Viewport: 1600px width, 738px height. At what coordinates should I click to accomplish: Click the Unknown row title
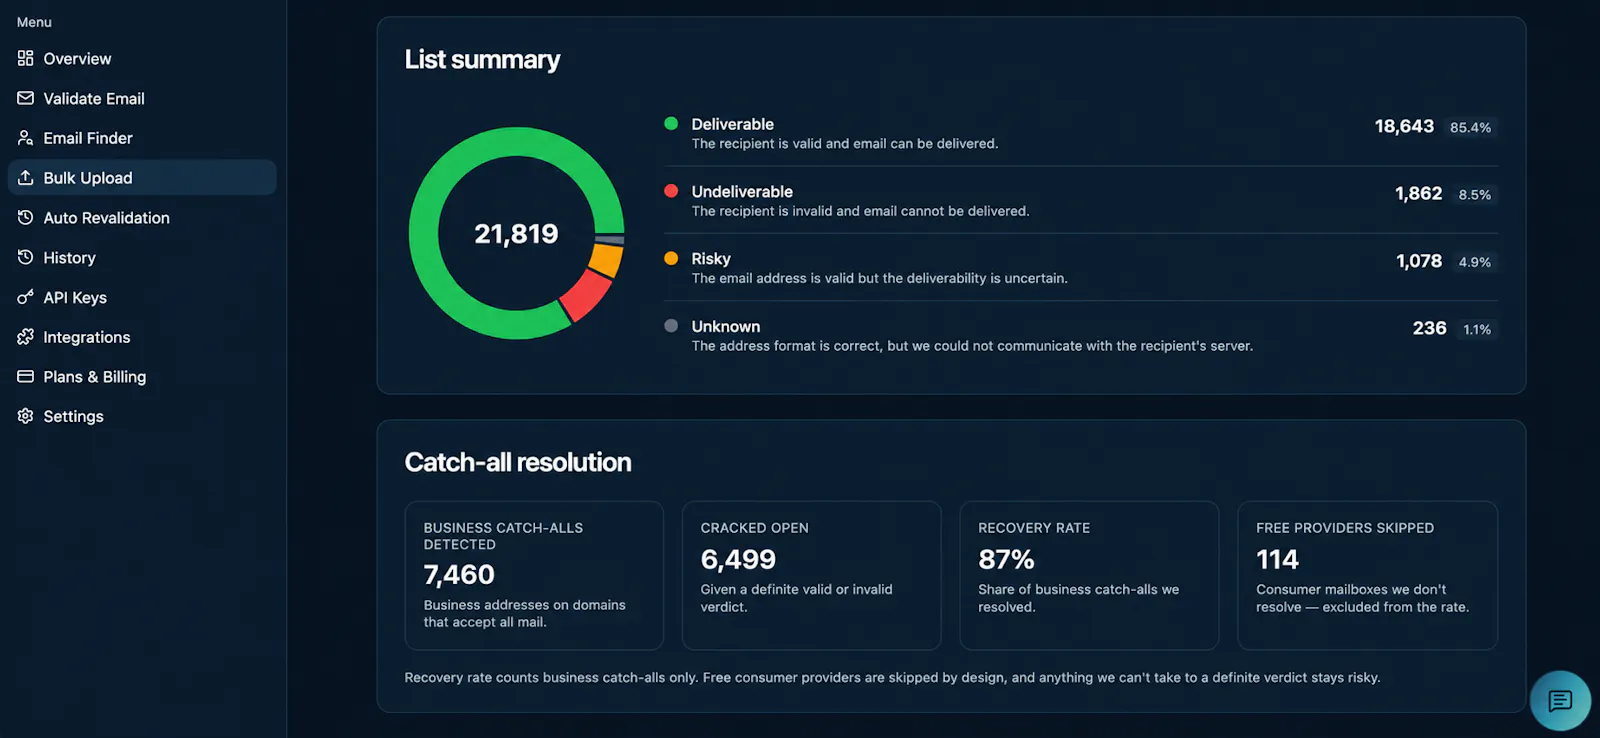[x=726, y=326]
